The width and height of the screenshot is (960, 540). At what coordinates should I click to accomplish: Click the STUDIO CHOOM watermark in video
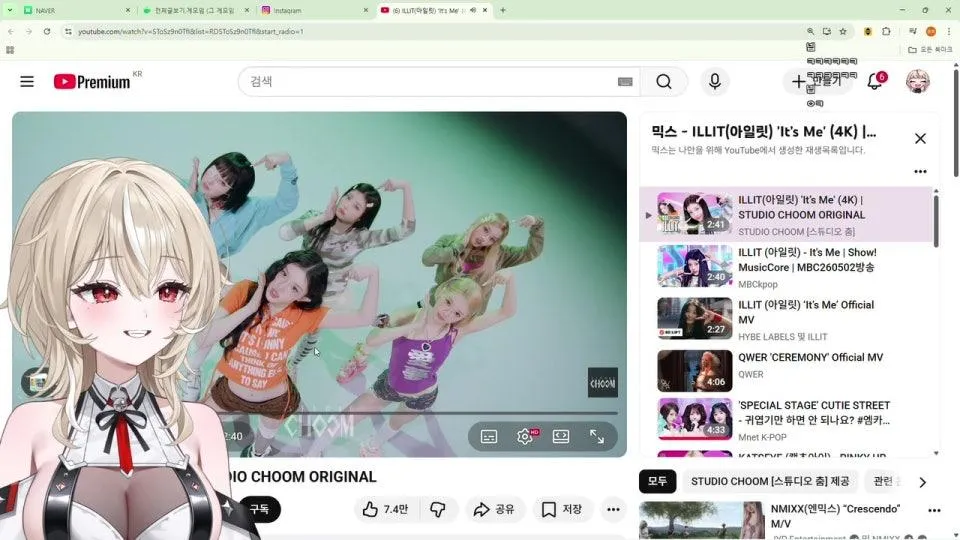pos(602,383)
